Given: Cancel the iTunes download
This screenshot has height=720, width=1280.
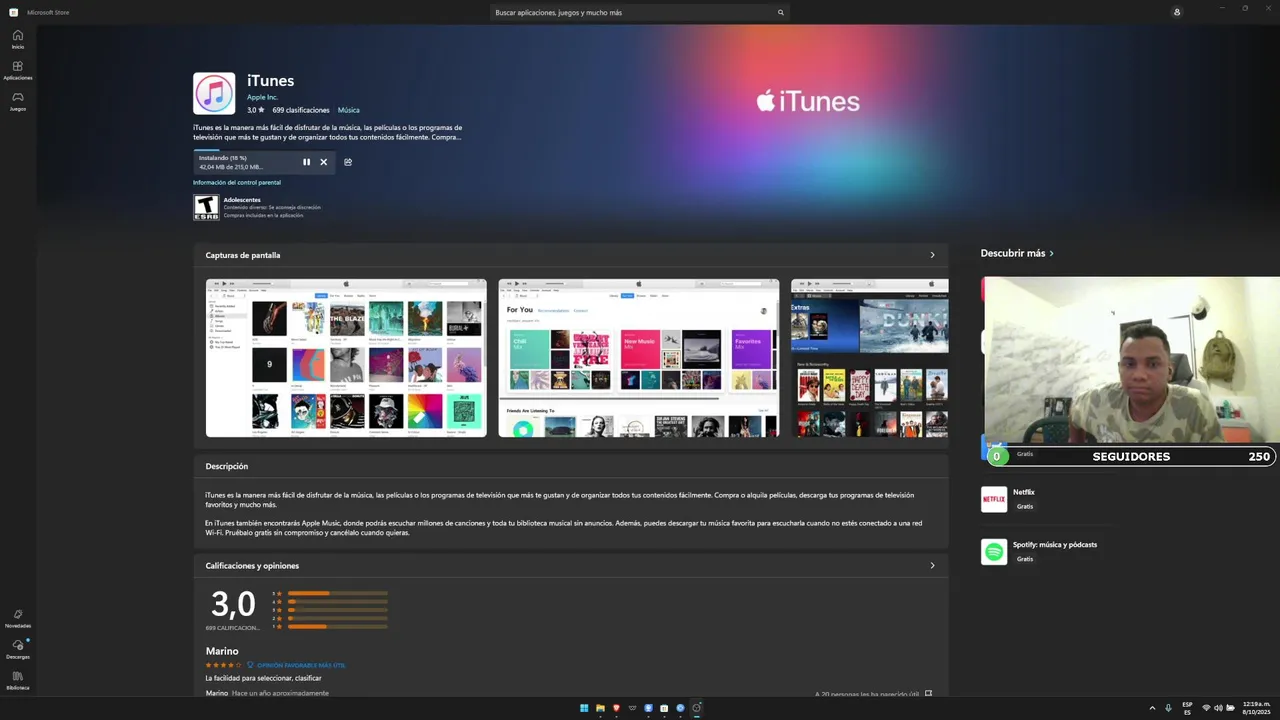Looking at the screenshot, I should (323, 162).
